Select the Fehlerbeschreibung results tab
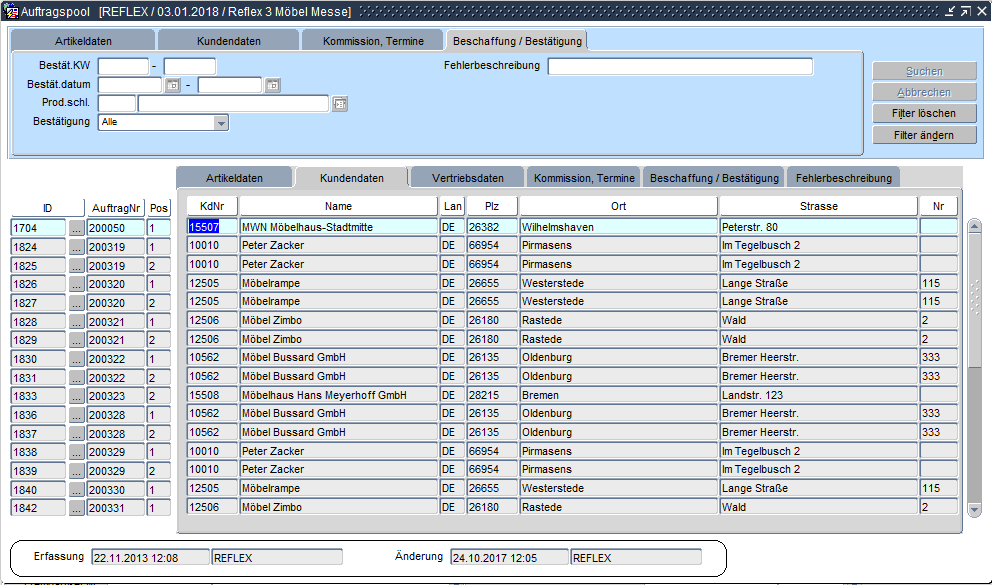Screen dimensions: 992x585 point(843,178)
